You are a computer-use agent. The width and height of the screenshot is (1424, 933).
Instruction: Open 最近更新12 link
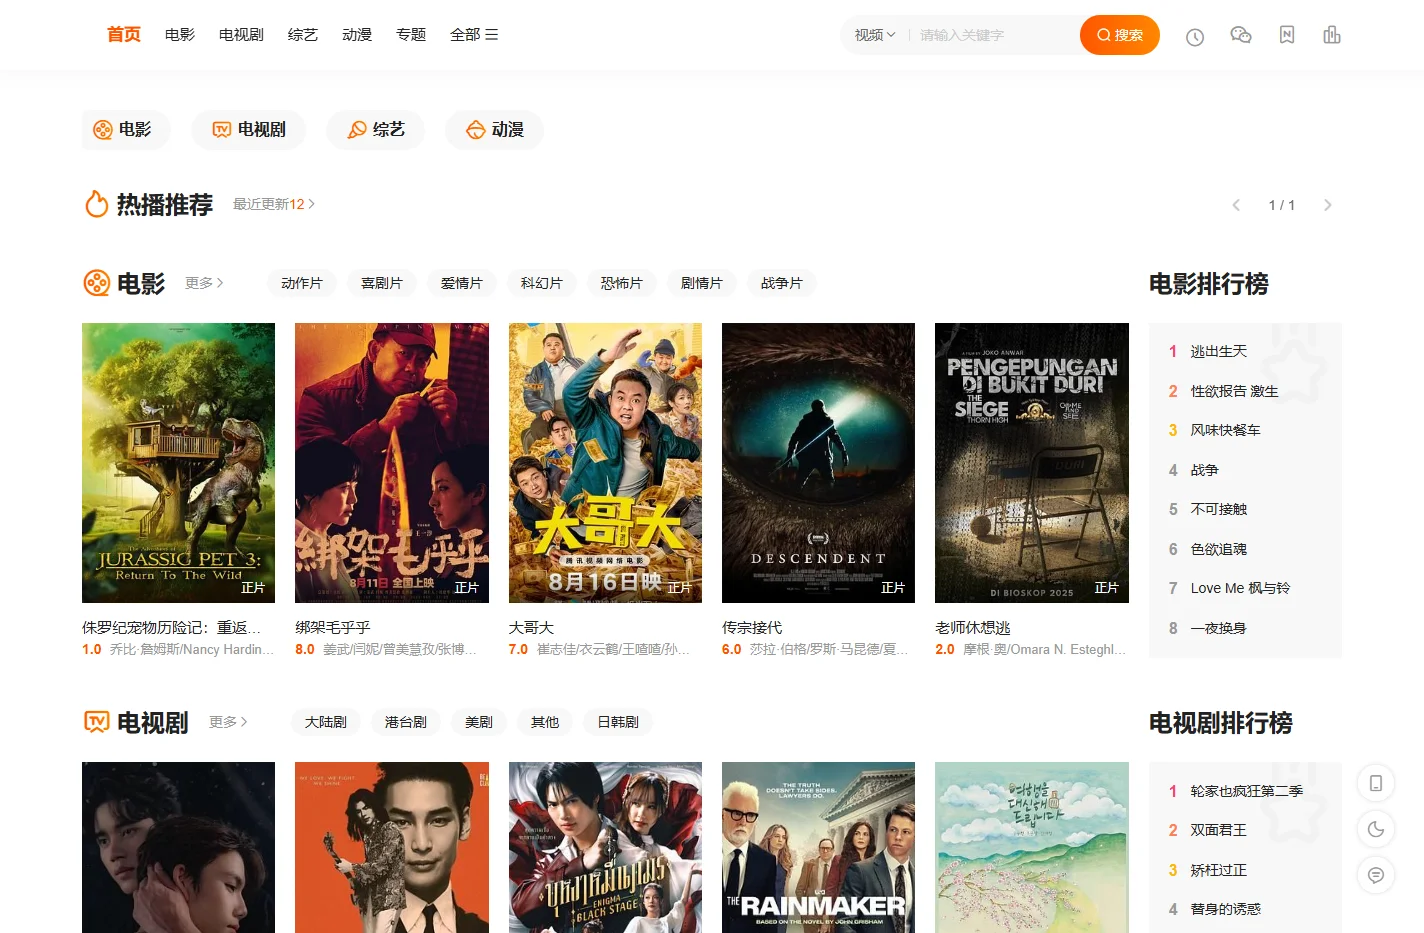click(273, 204)
